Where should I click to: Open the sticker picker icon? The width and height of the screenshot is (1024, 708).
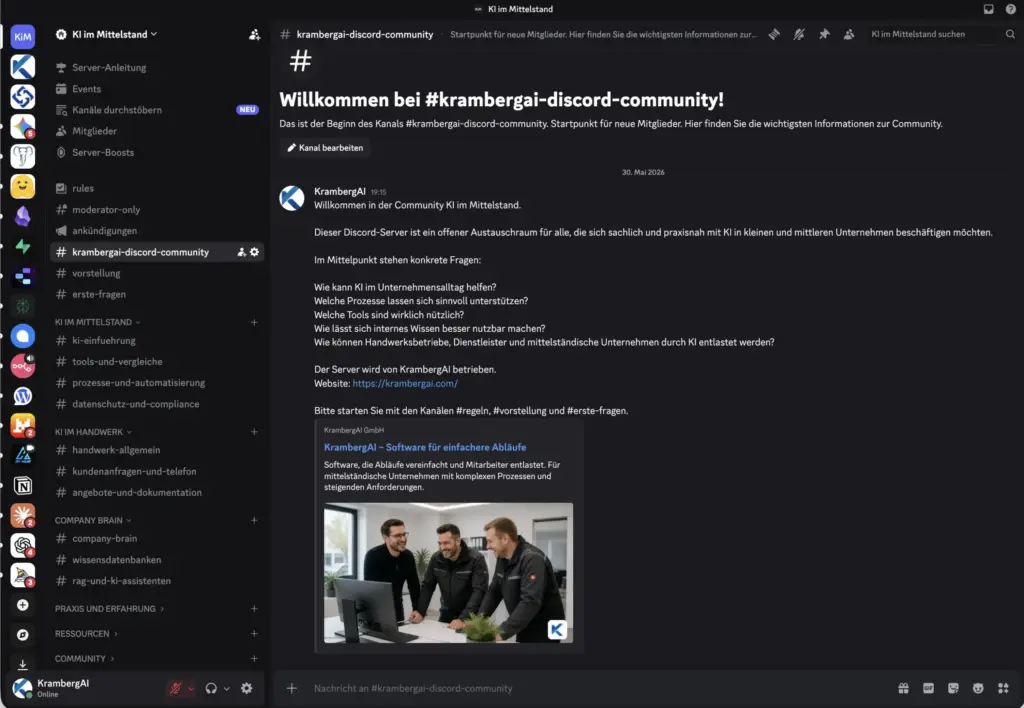[x=953, y=688]
